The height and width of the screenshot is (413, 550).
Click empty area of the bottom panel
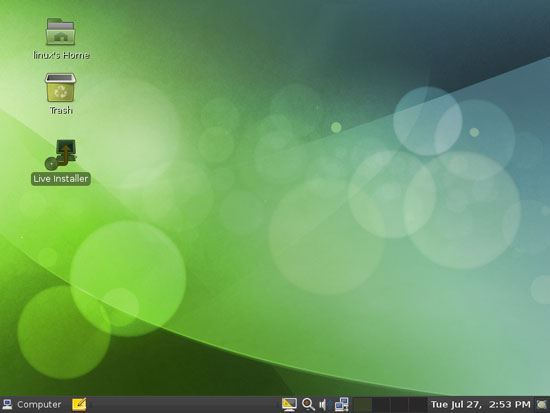182,405
